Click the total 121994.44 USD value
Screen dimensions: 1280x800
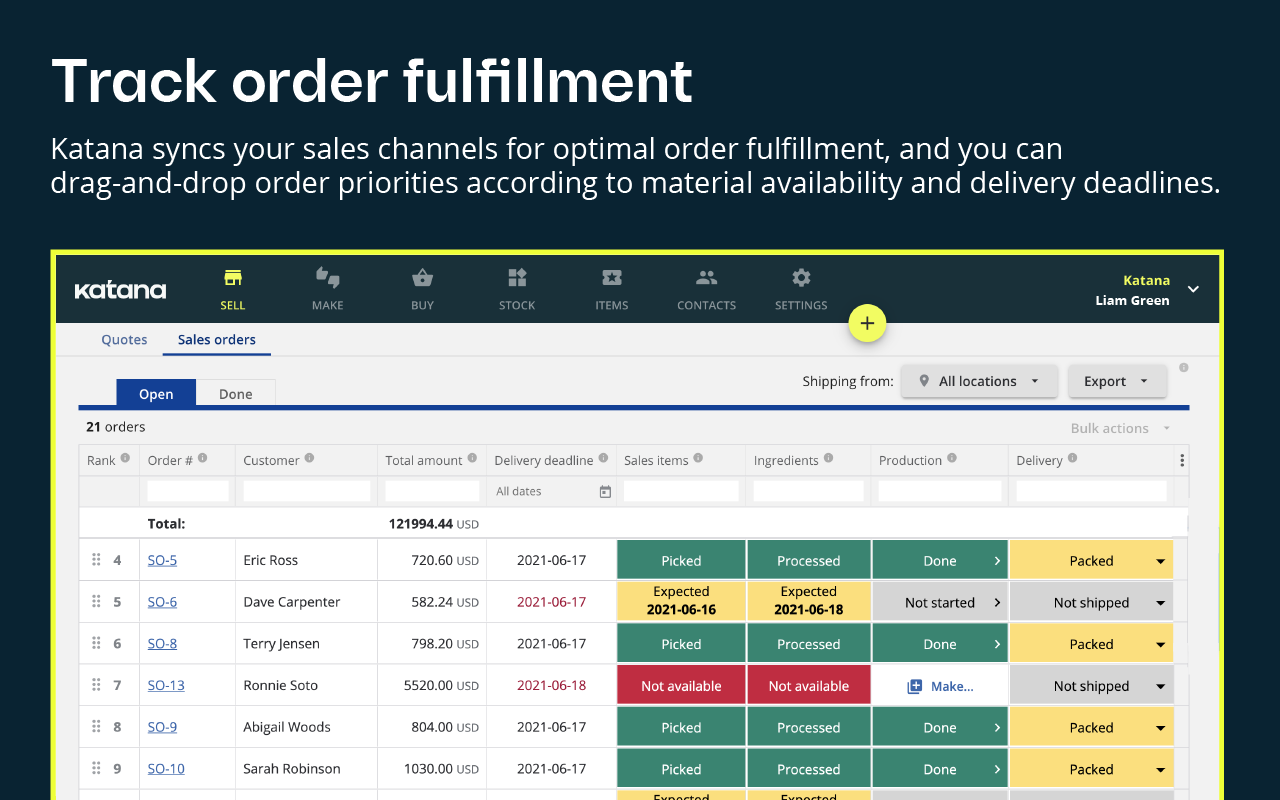[434, 523]
